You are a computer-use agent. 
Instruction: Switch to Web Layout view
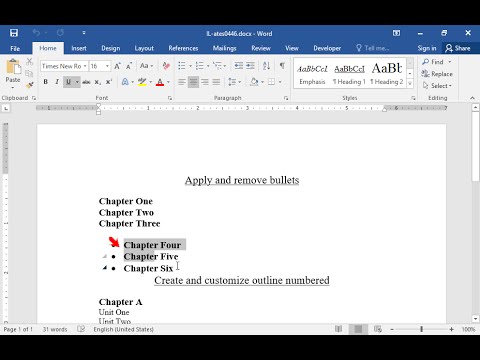pos(378,329)
